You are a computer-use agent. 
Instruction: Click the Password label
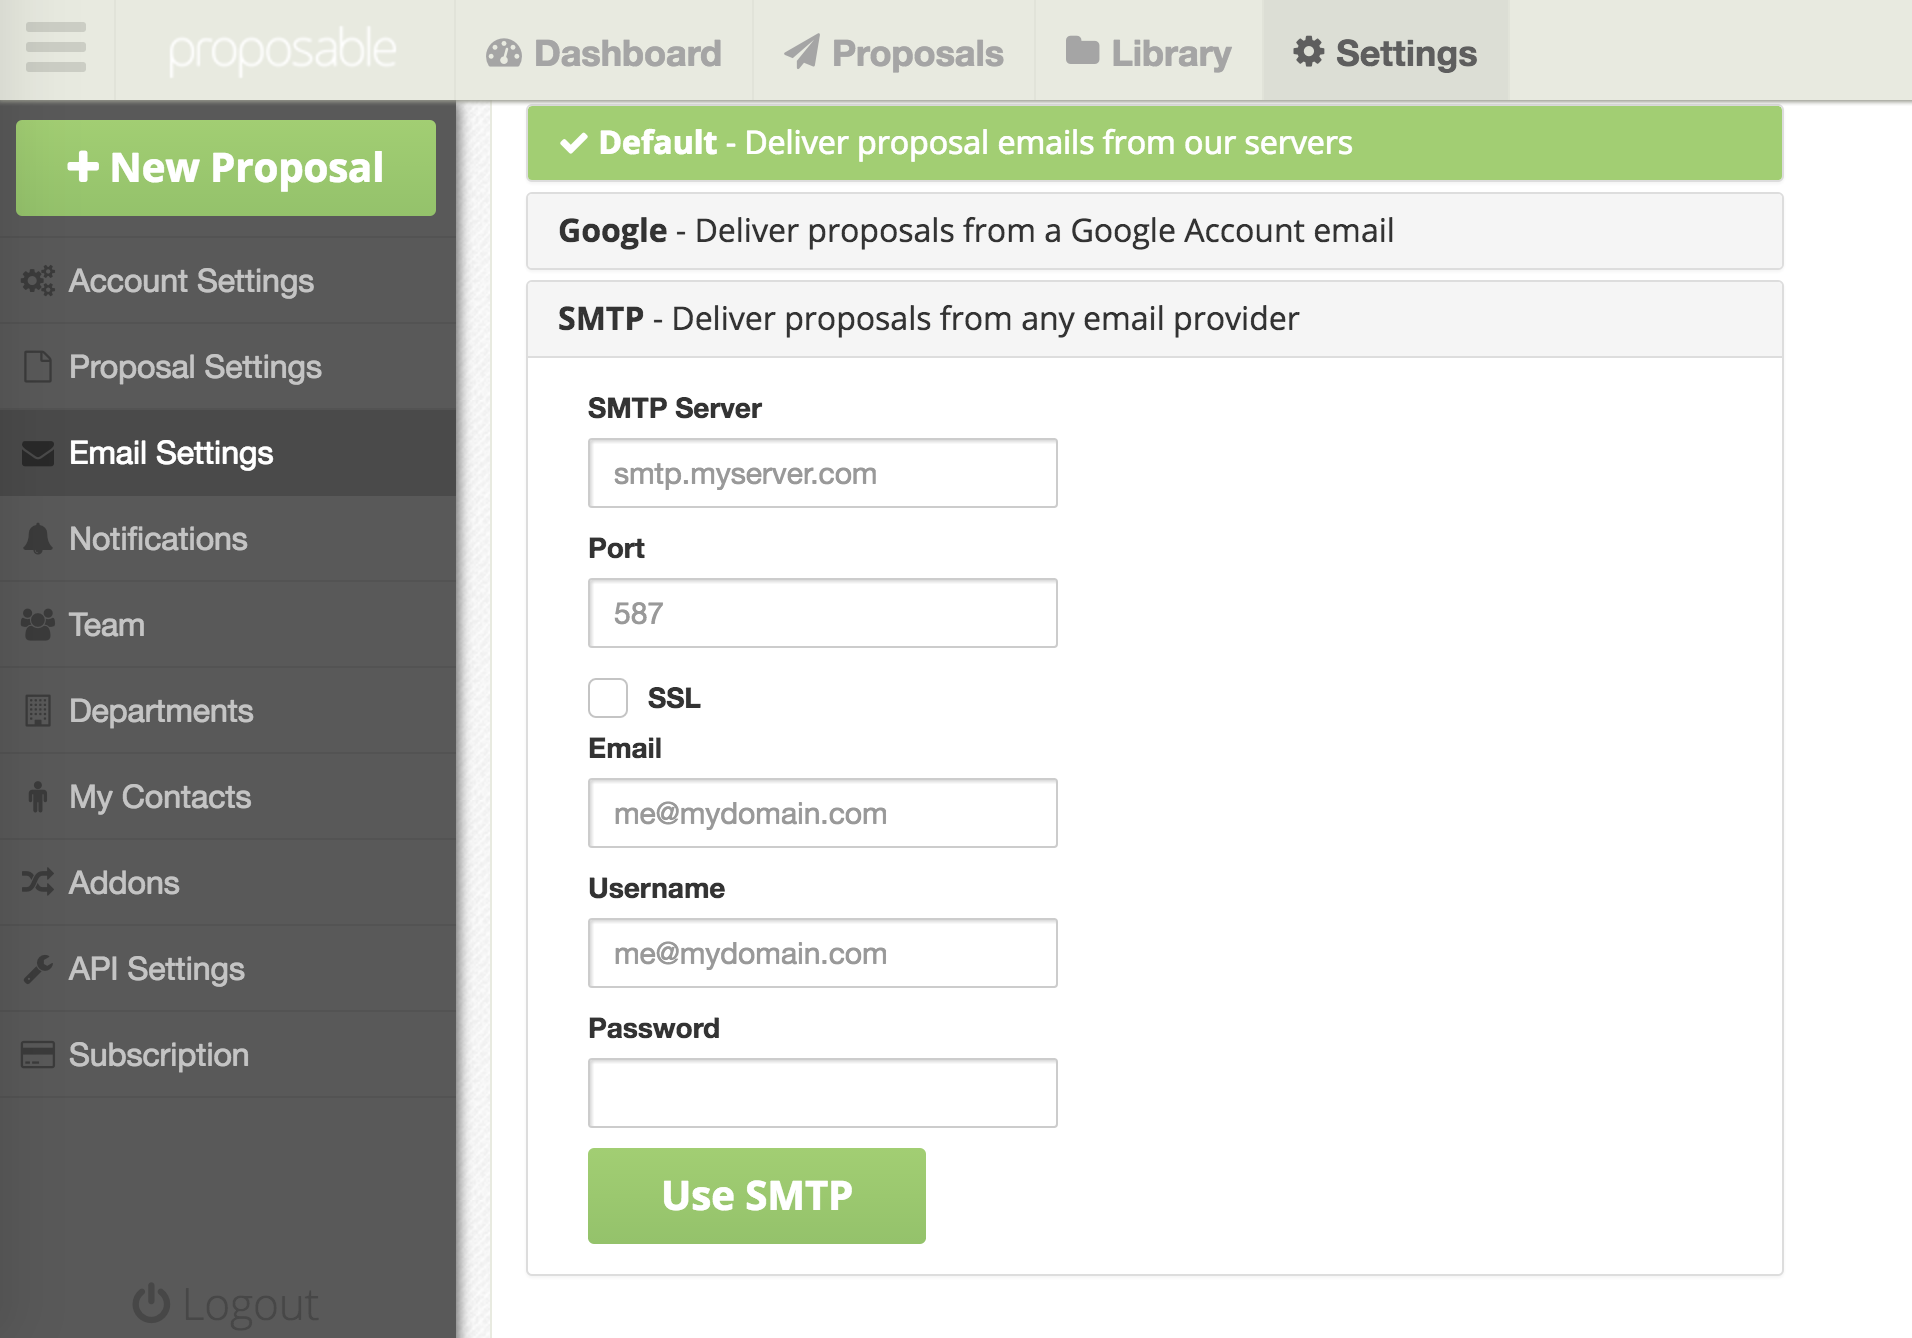click(654, 1028)
